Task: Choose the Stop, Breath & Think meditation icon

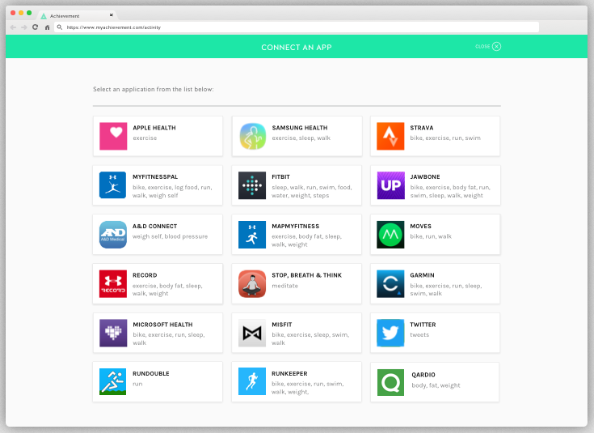Action: click(252, 284)
